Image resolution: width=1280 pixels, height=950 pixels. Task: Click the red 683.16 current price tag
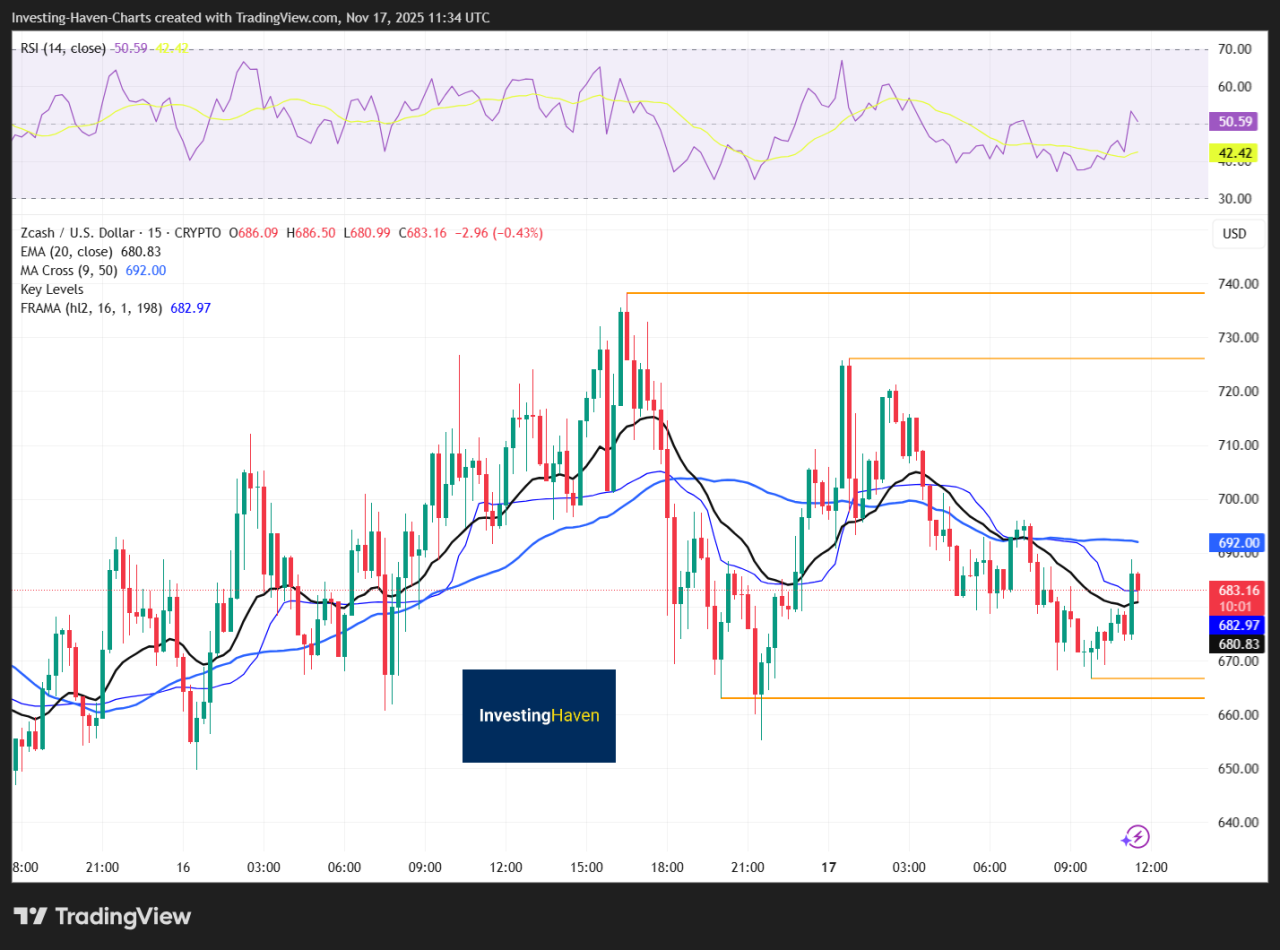(1237, 590)
